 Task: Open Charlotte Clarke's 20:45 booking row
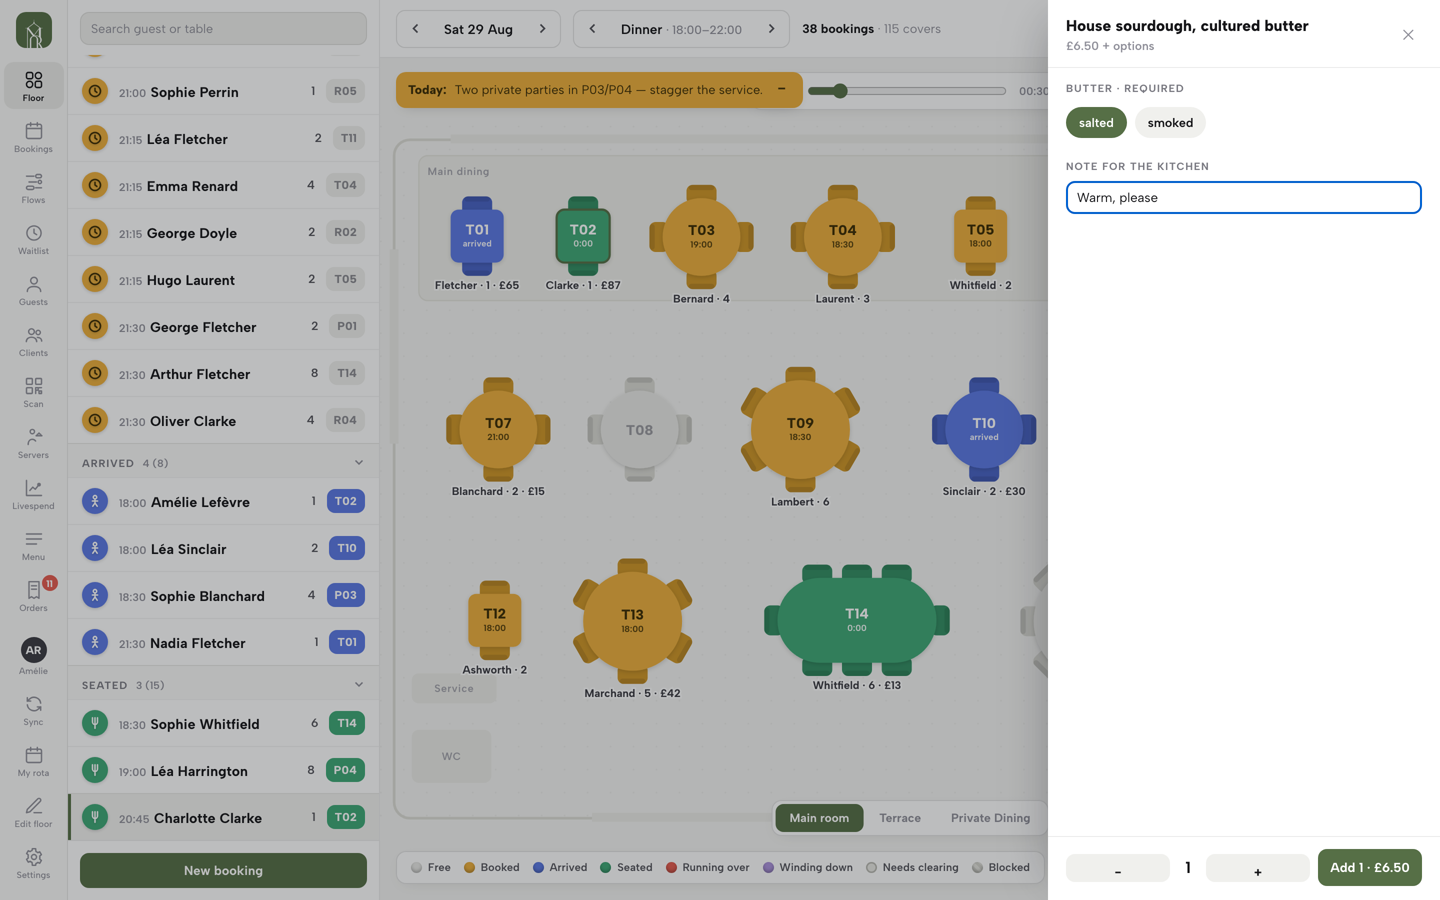(224, 818)
